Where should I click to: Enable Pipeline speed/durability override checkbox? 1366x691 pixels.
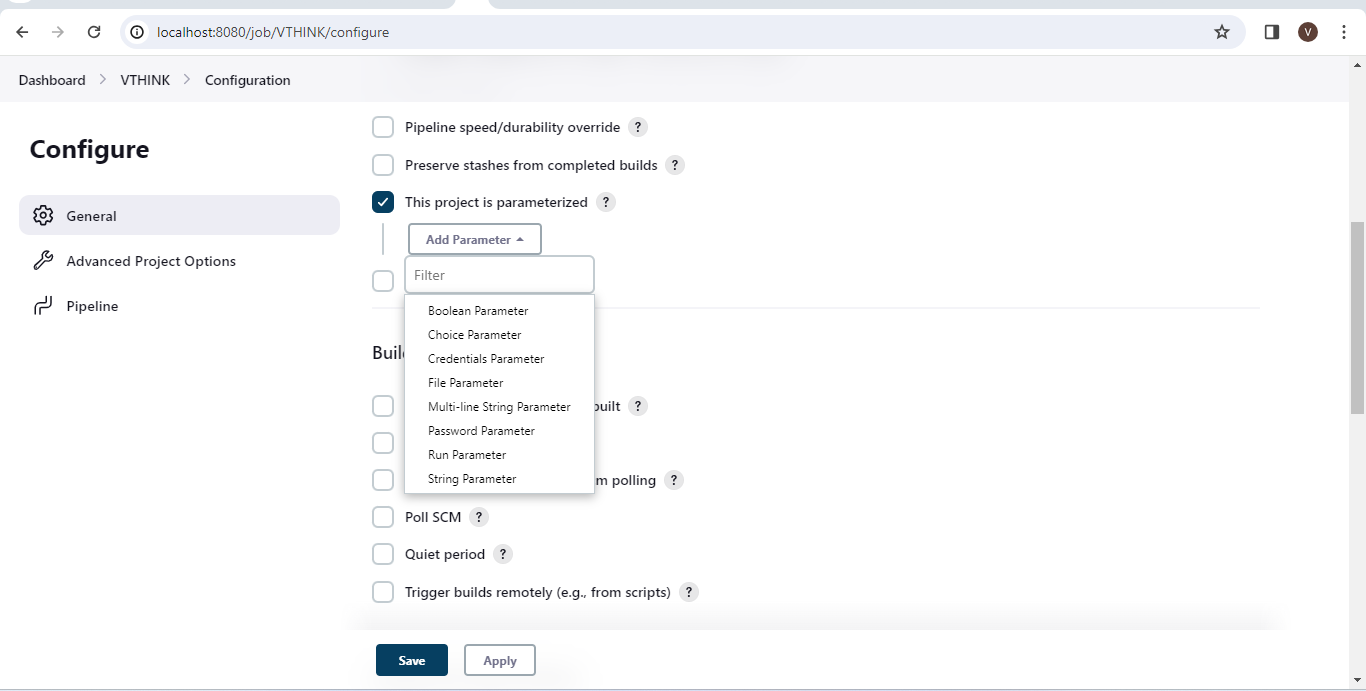click(x=383, y=128)
